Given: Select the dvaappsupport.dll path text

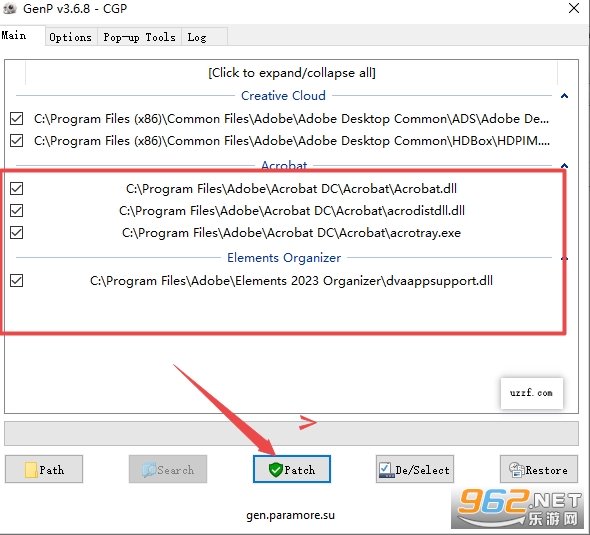Looking at the screenshot, I should (291, 281).
